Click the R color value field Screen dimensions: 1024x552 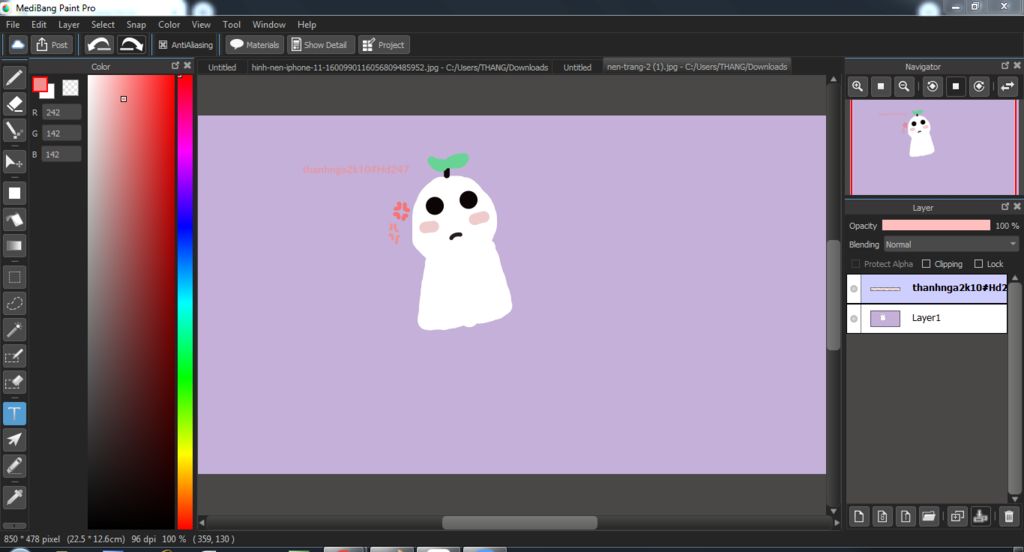(x=61, y=113)
